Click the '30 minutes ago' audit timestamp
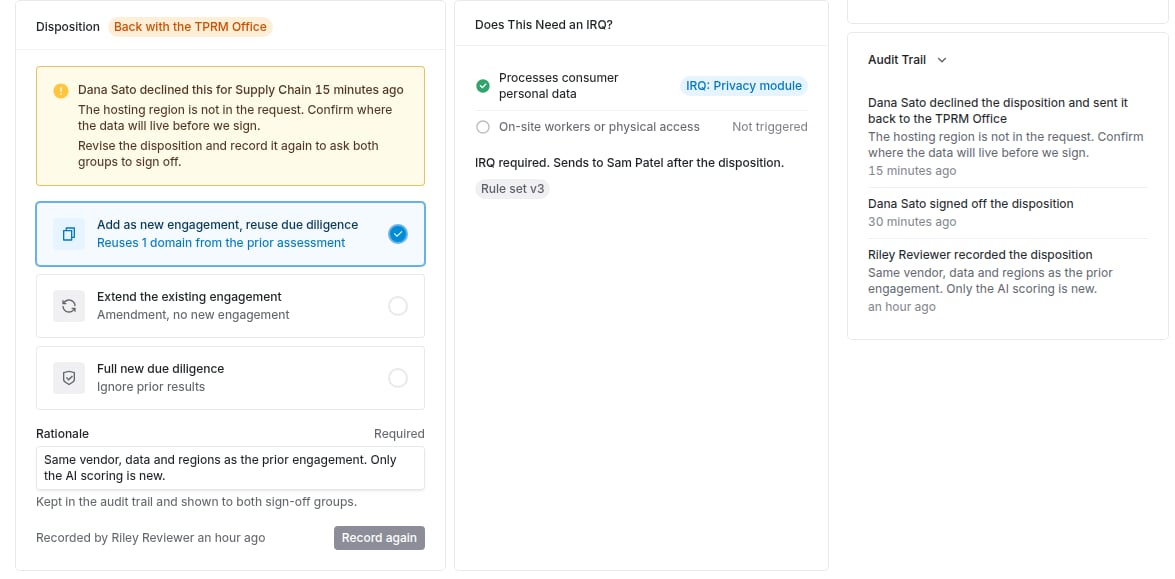Image resolution: width=1175 pixels, height=579 pixels. [x=912, y=222]
